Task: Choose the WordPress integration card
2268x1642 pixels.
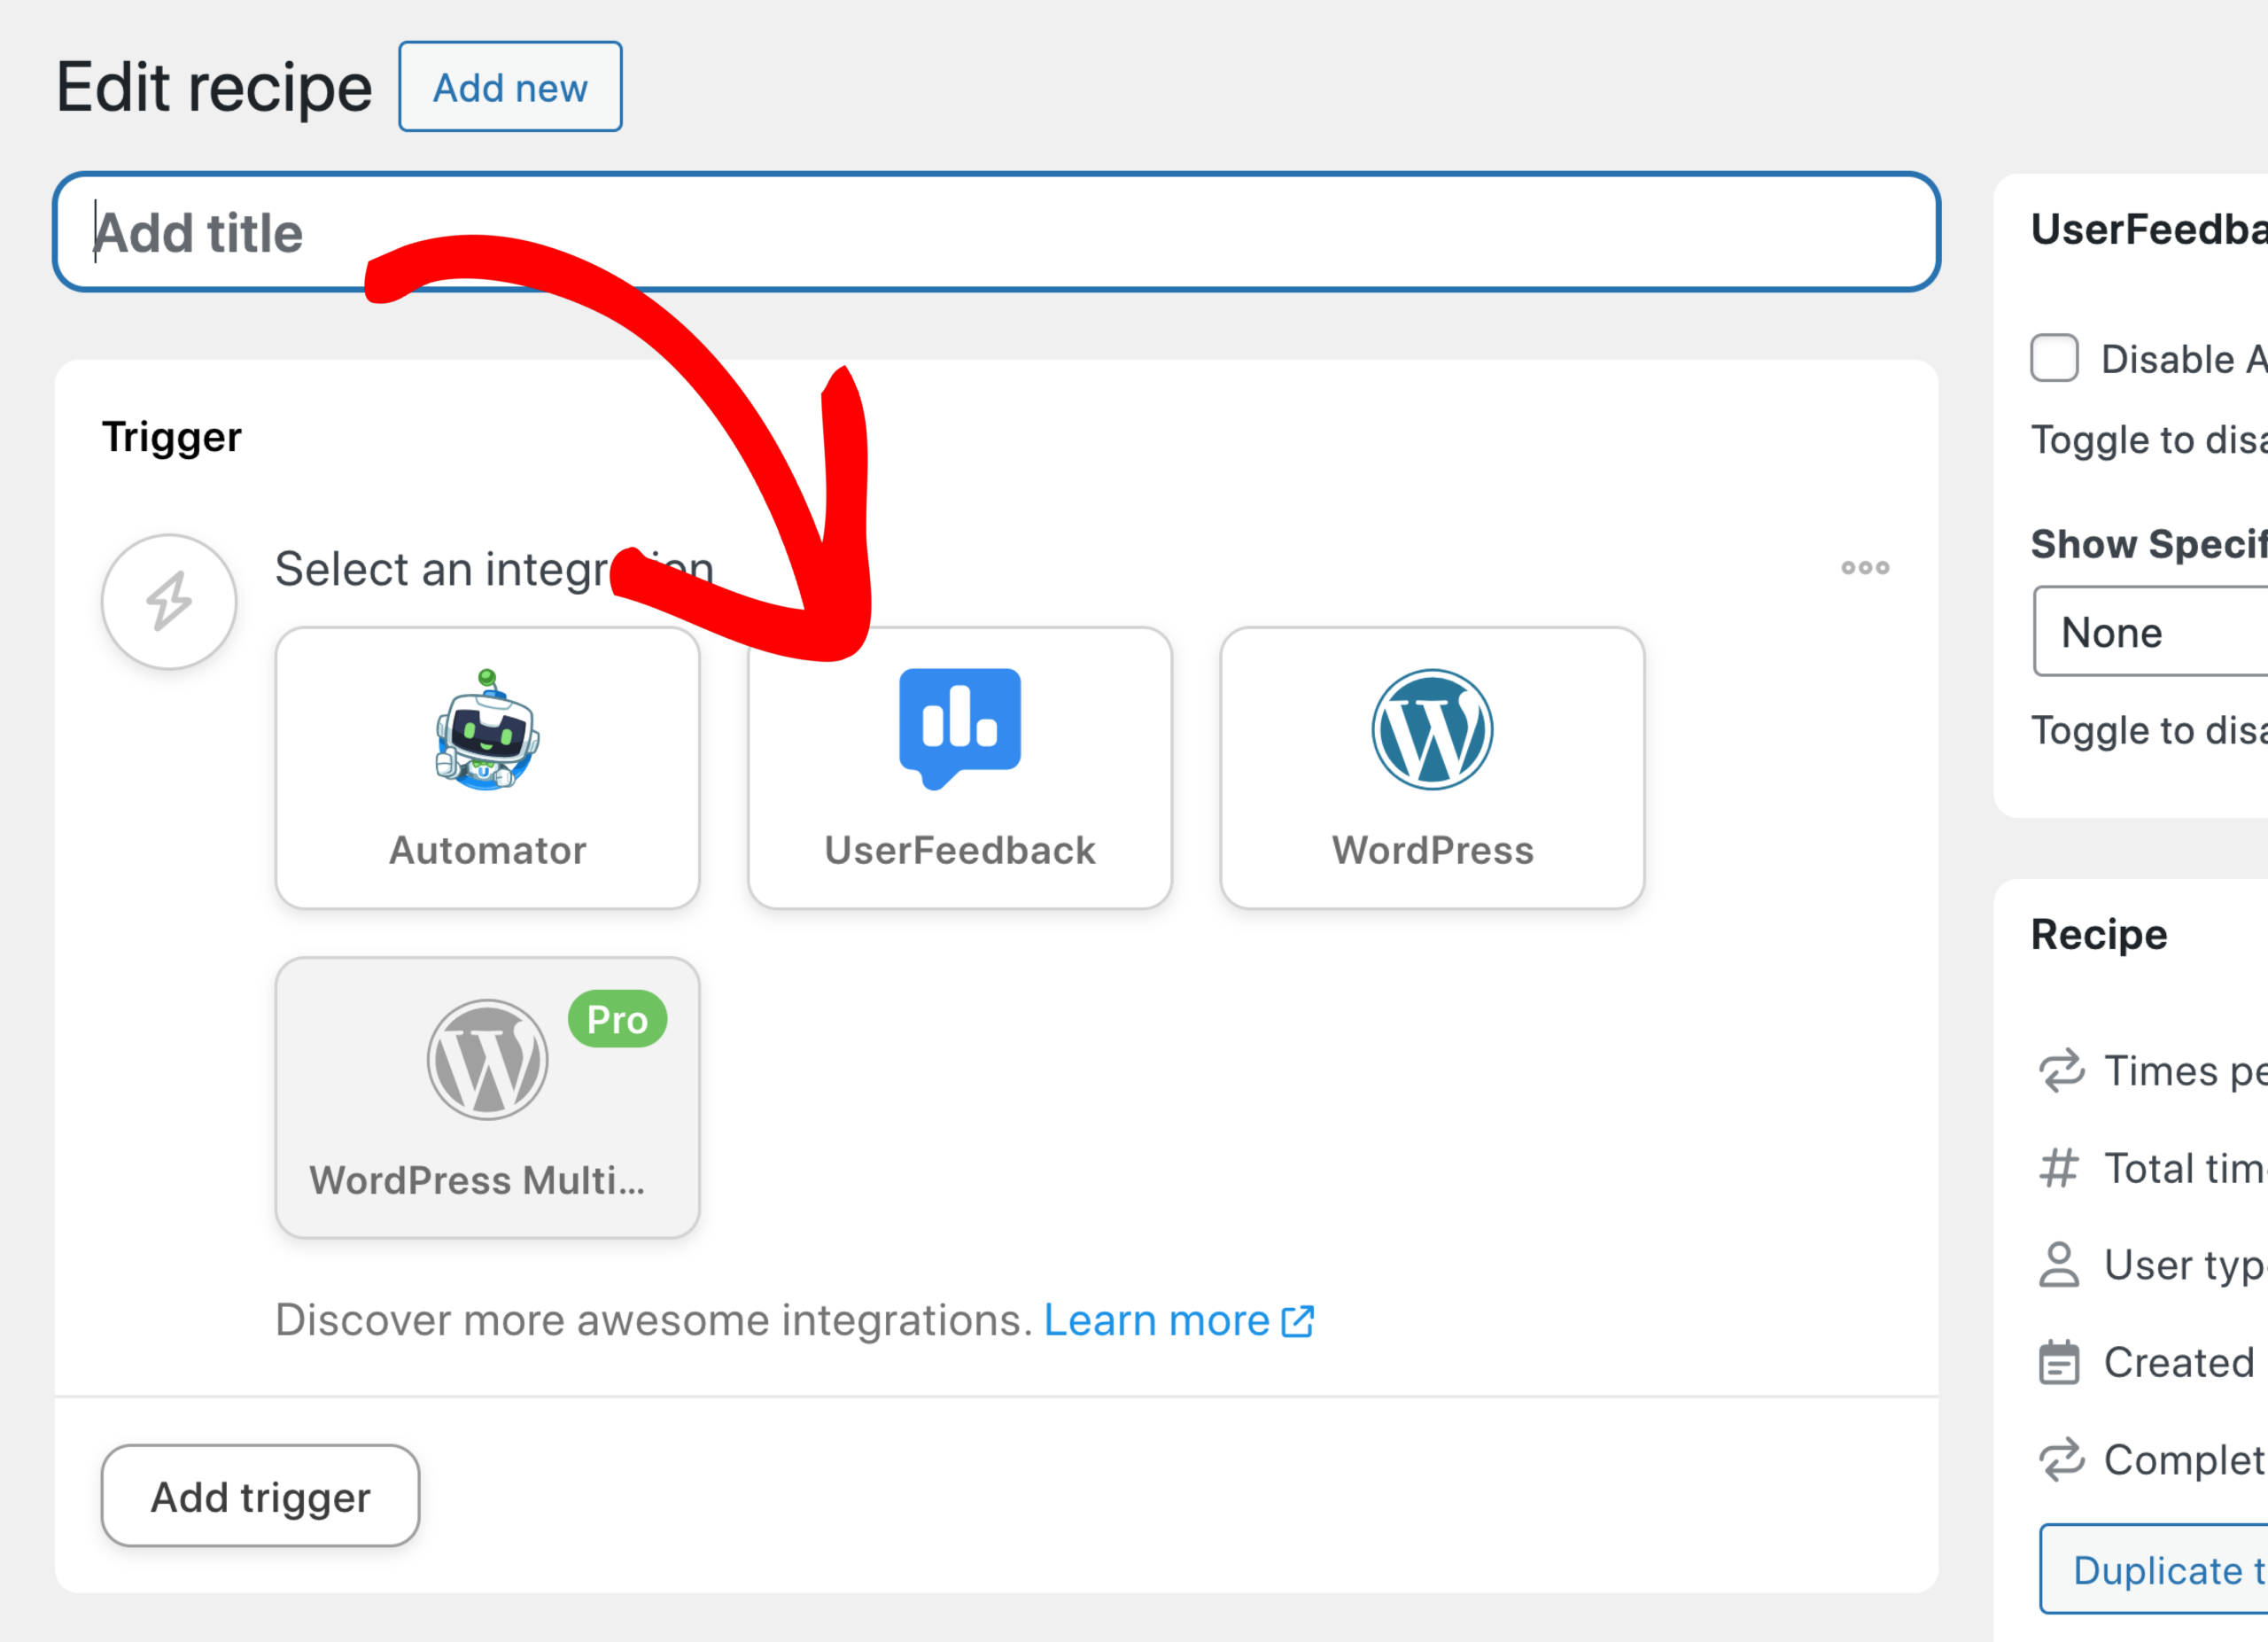Action: click(1432, 768)
